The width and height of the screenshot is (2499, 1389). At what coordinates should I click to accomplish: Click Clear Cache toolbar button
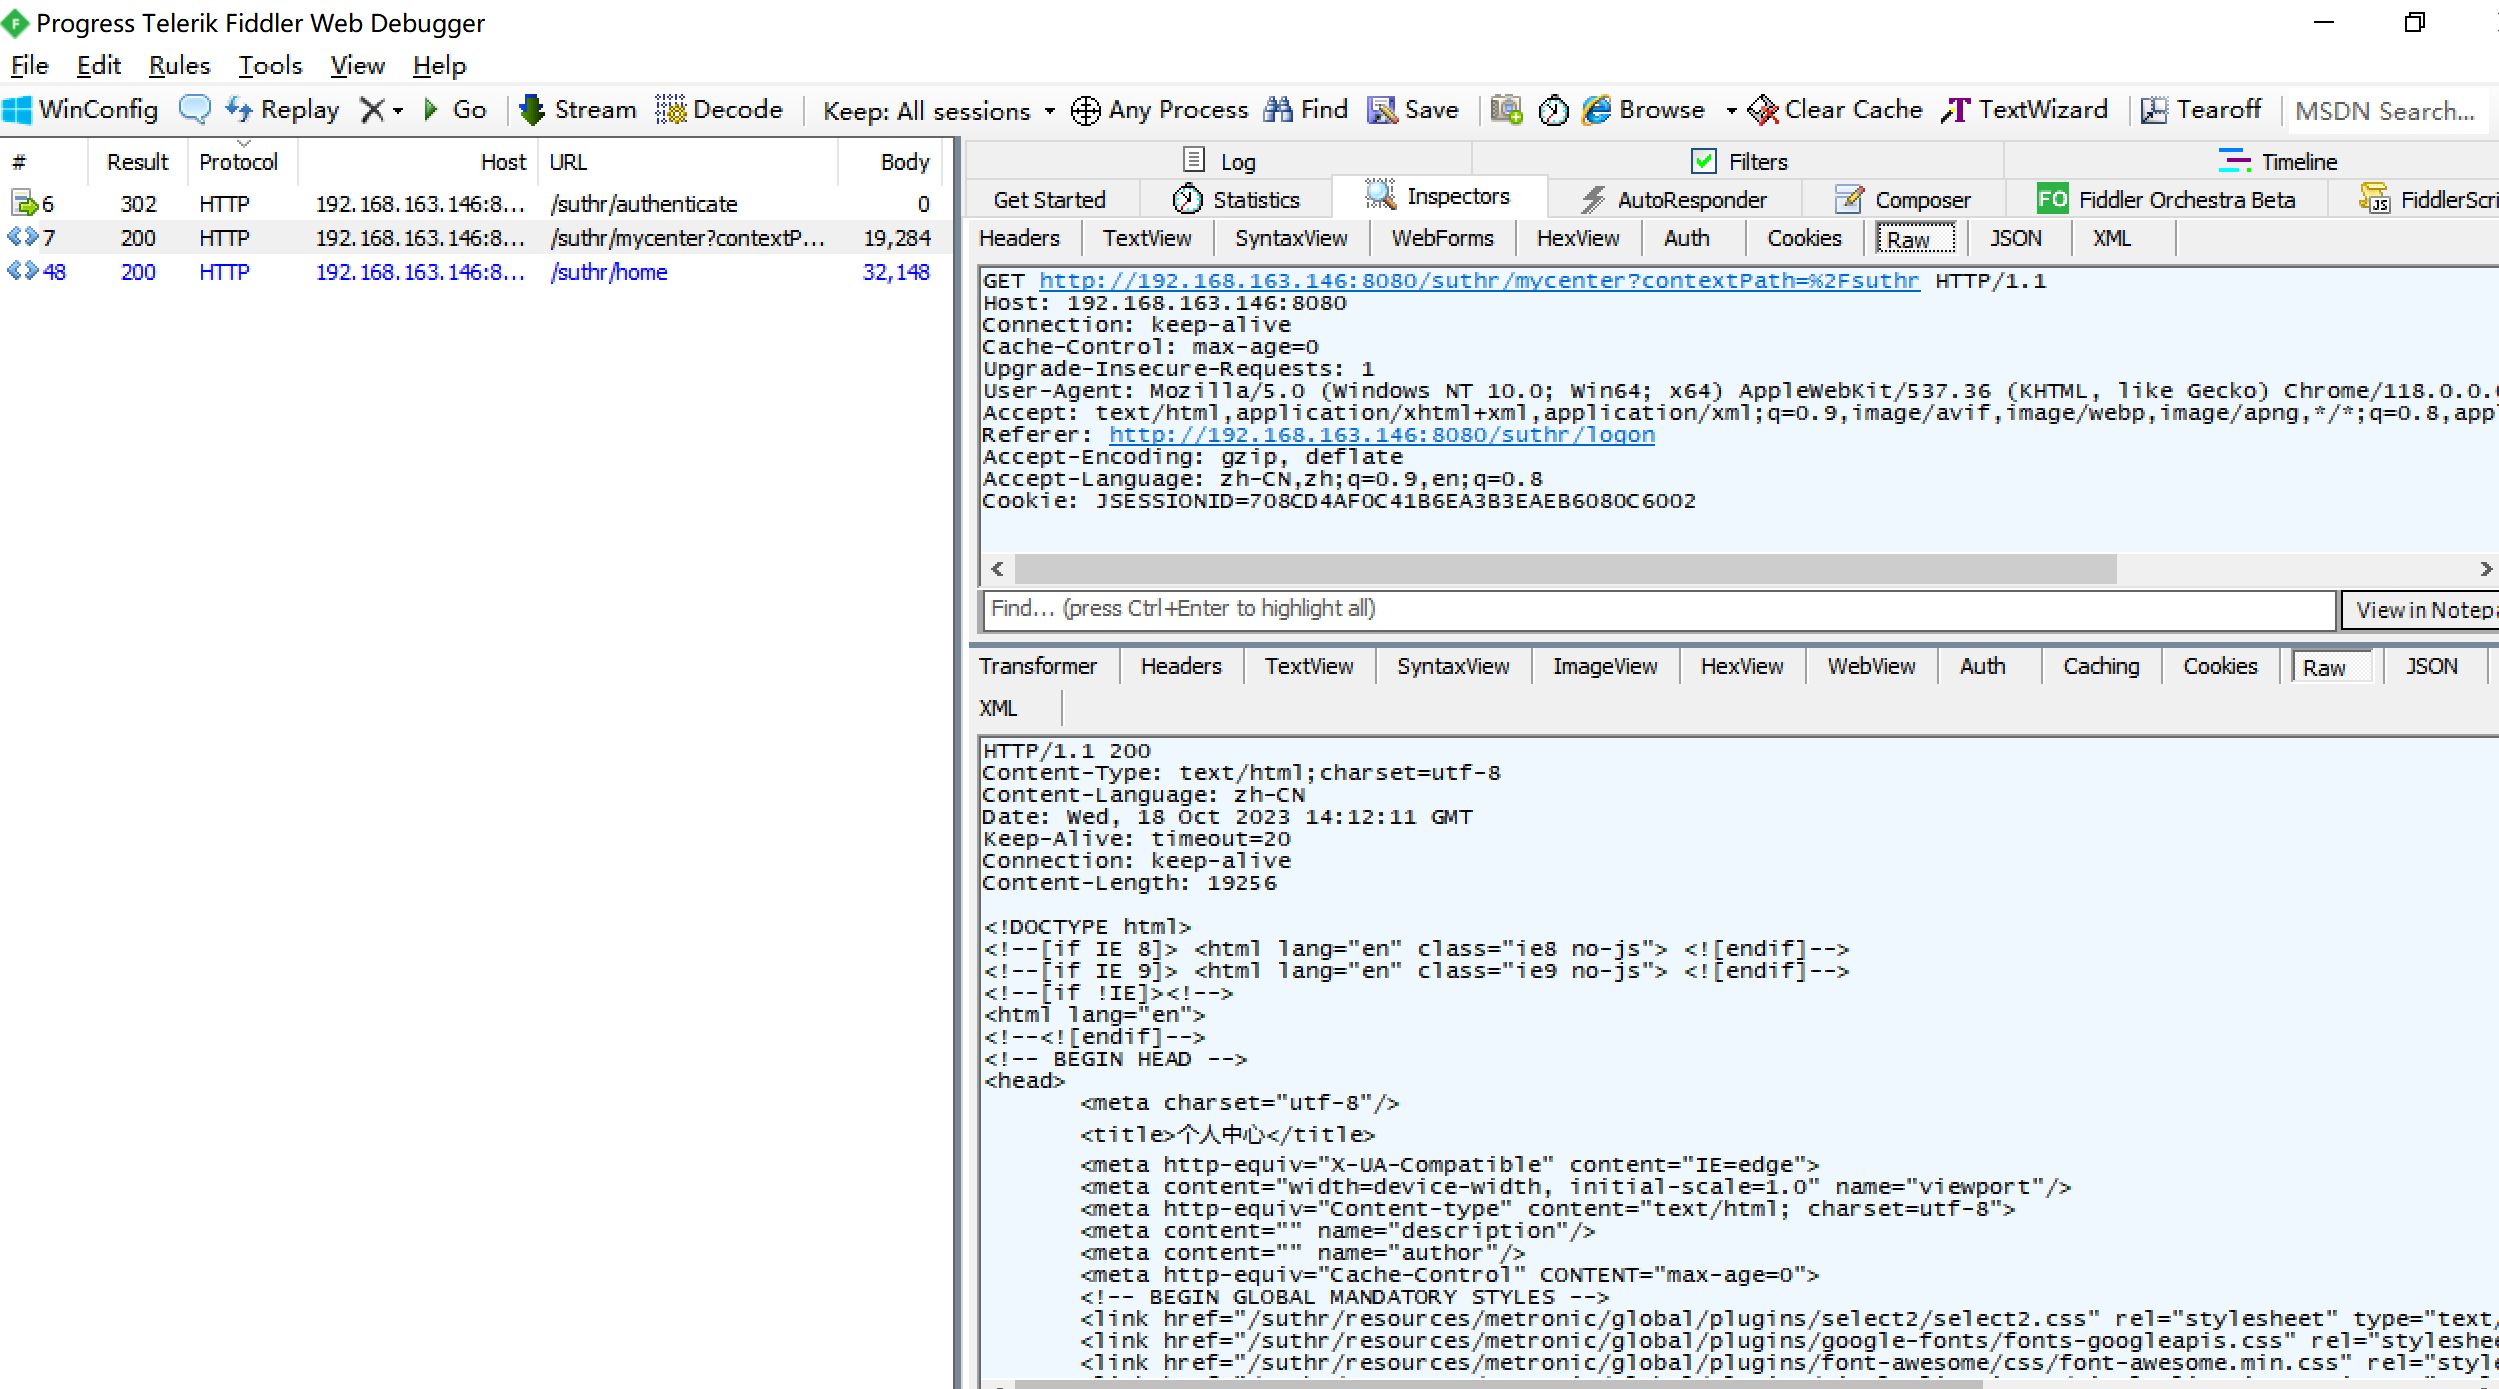pos(1835,110)
